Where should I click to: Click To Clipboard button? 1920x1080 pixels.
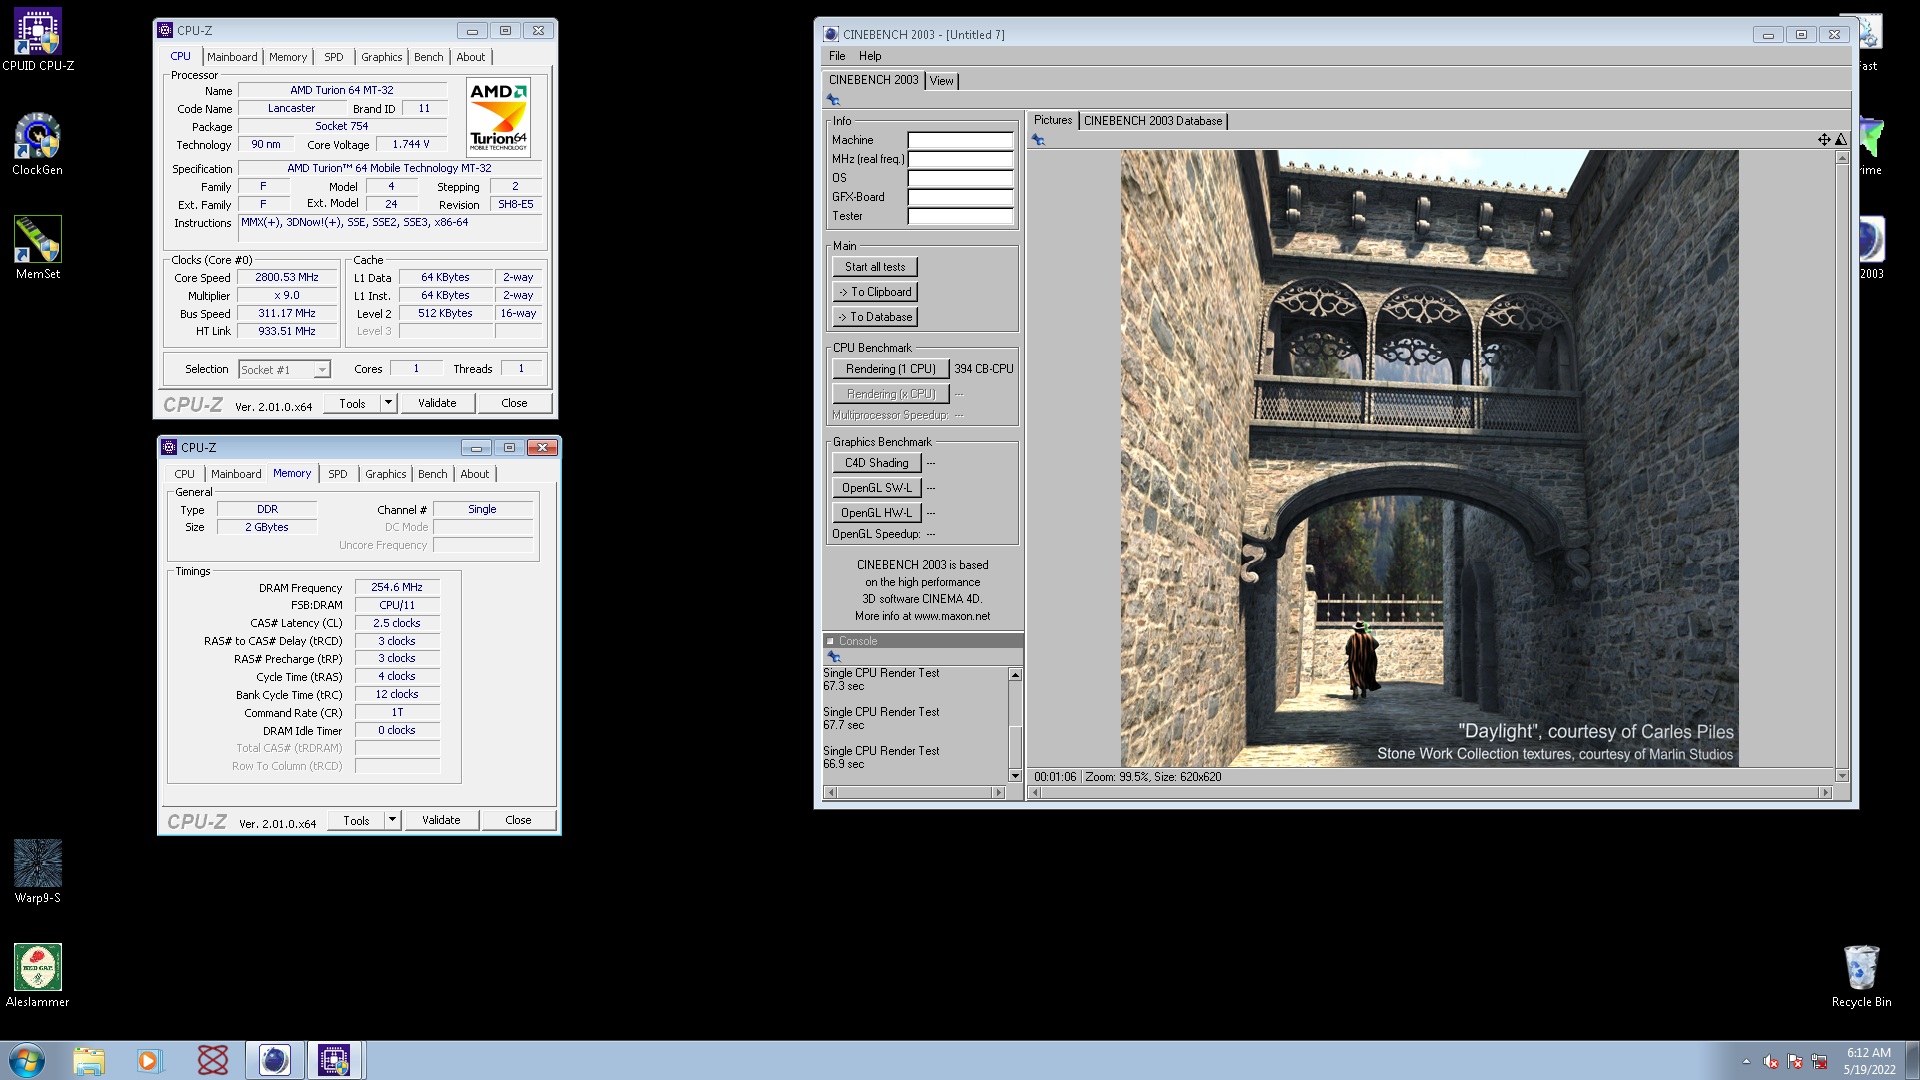tap(875, 292)
